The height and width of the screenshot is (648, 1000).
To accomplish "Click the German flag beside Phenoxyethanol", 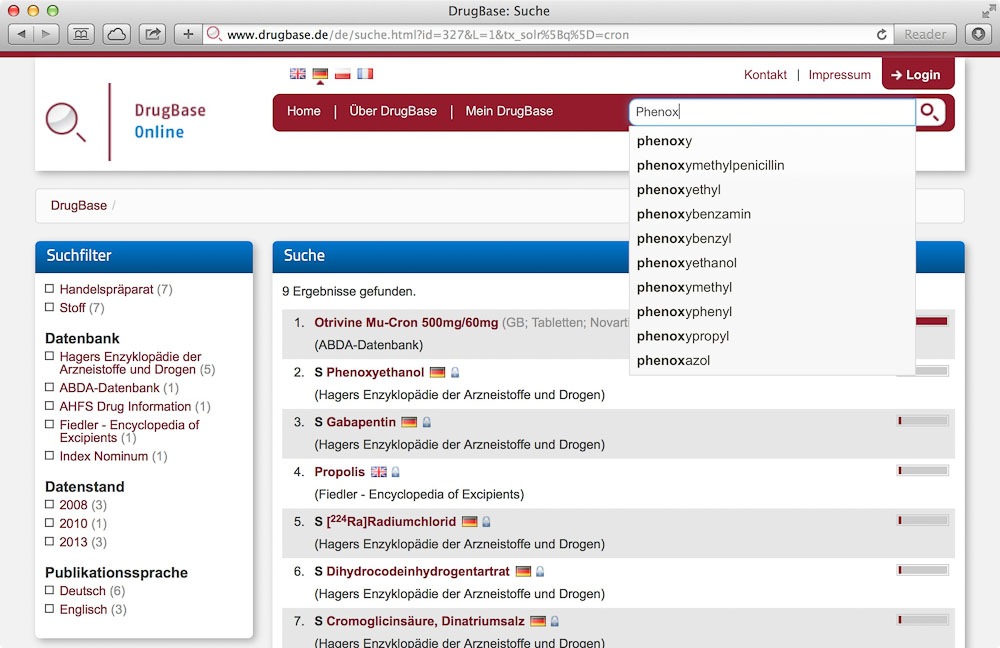I will (x=438, y=372).
